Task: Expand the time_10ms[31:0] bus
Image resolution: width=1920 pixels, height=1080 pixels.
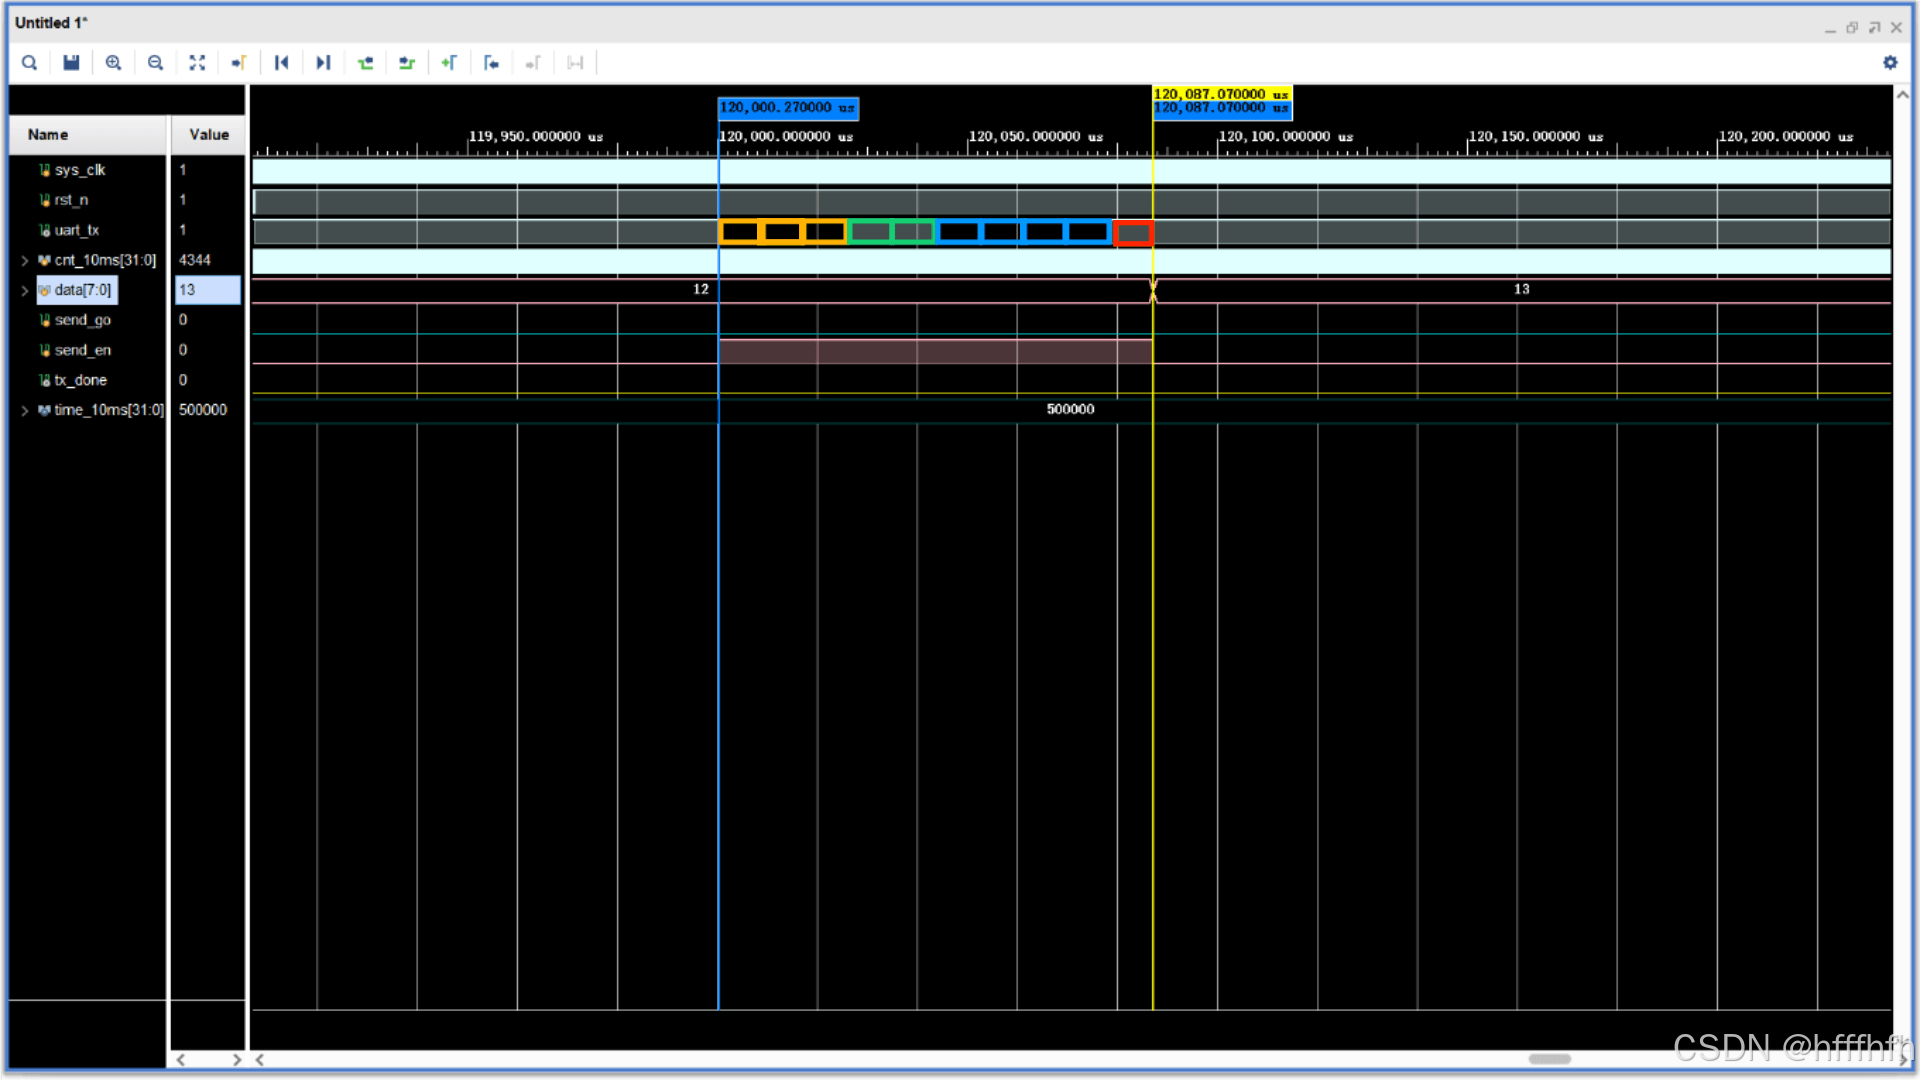Action: coord(25,411)
